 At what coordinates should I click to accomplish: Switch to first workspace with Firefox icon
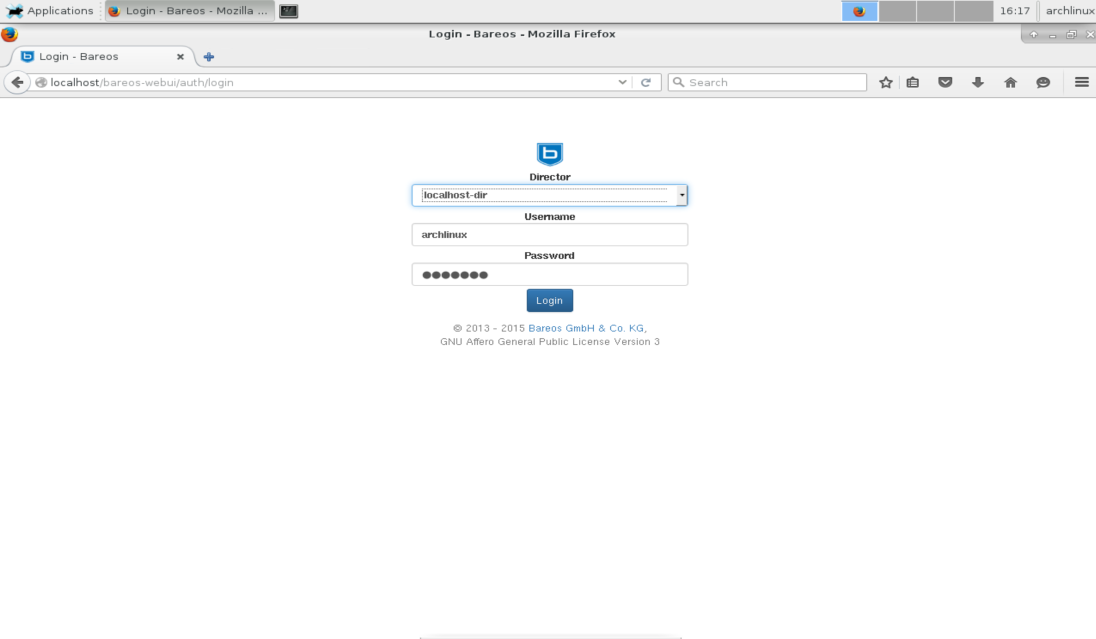point(859,11)
